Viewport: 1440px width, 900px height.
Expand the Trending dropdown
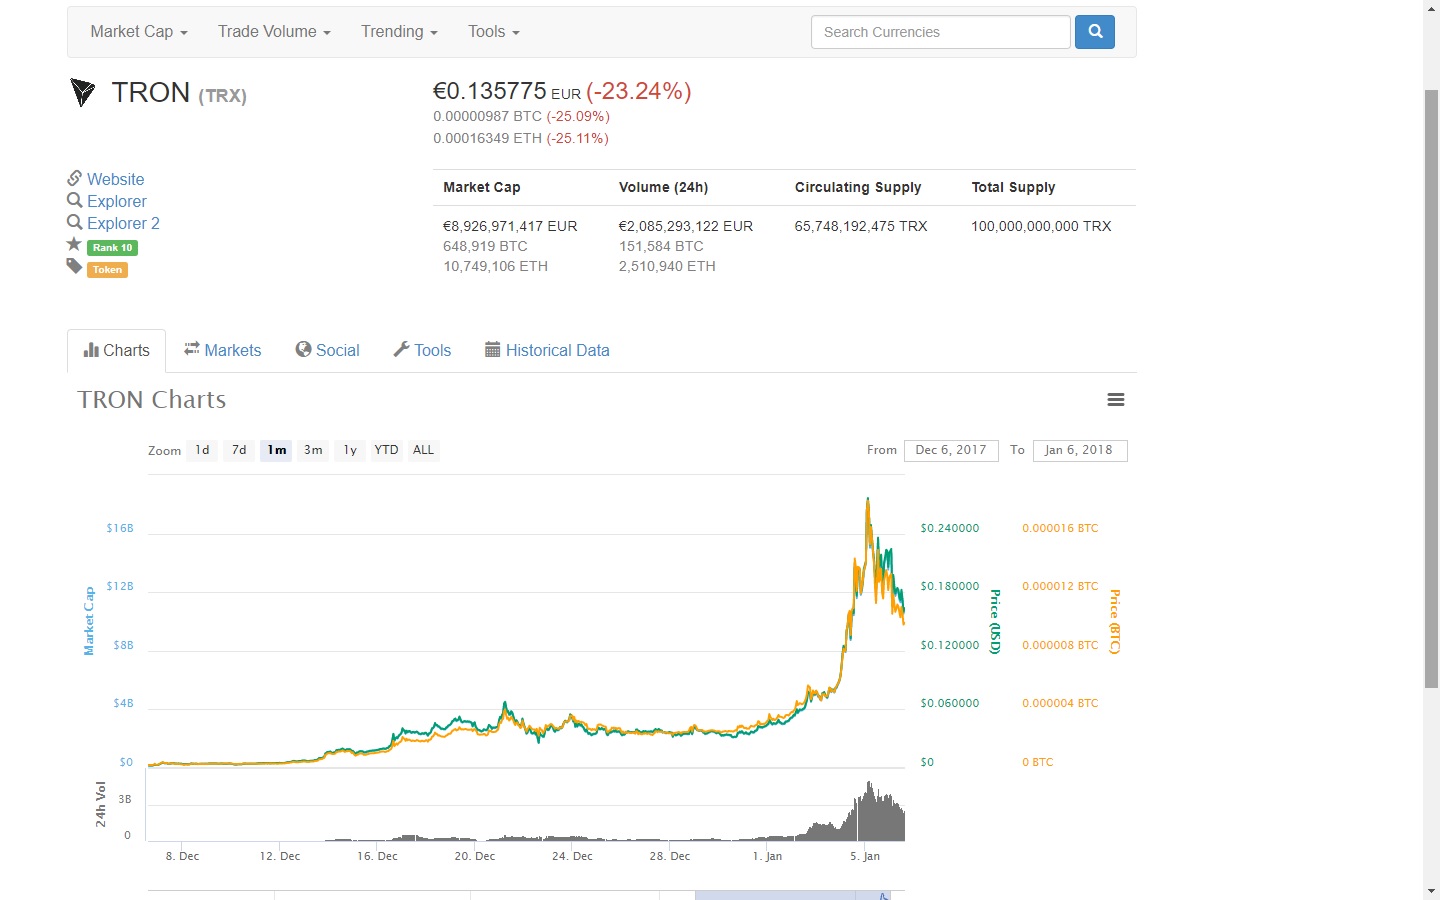point(399,32)
